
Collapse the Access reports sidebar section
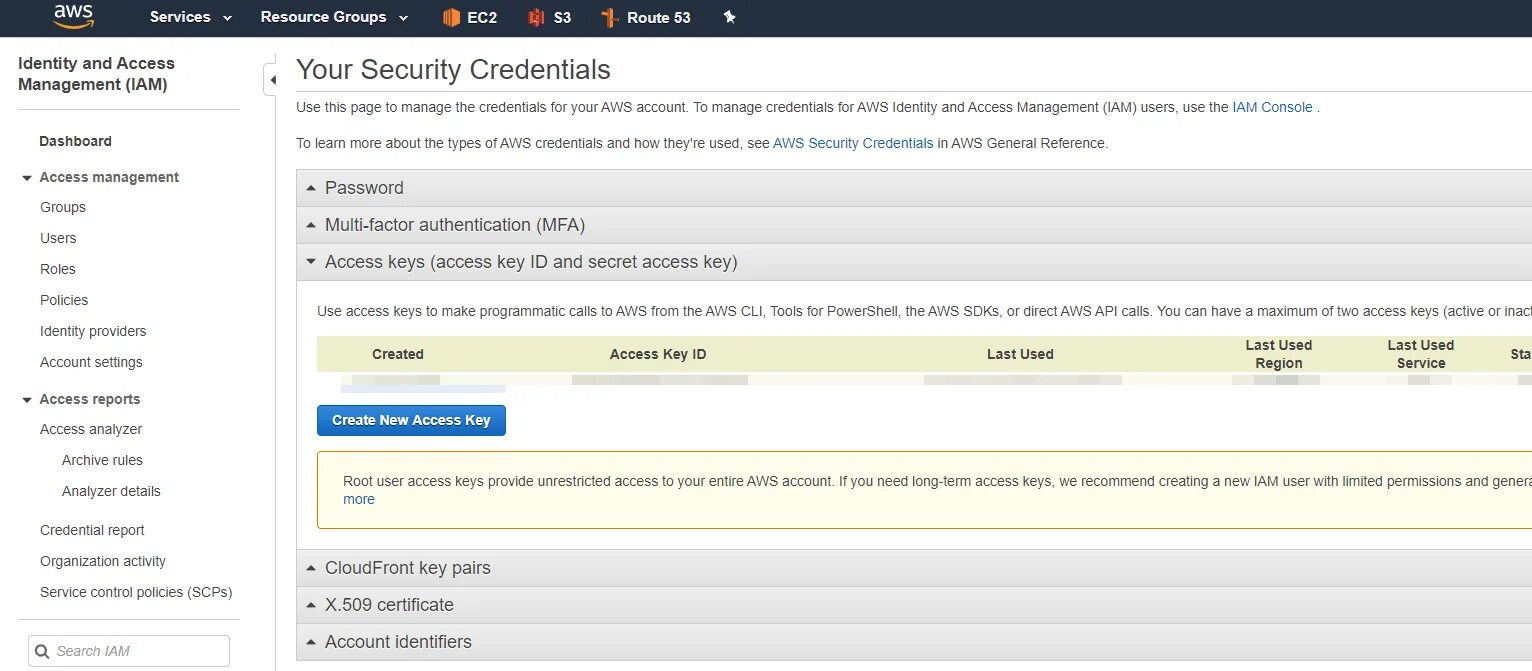[x=27, y=400]
